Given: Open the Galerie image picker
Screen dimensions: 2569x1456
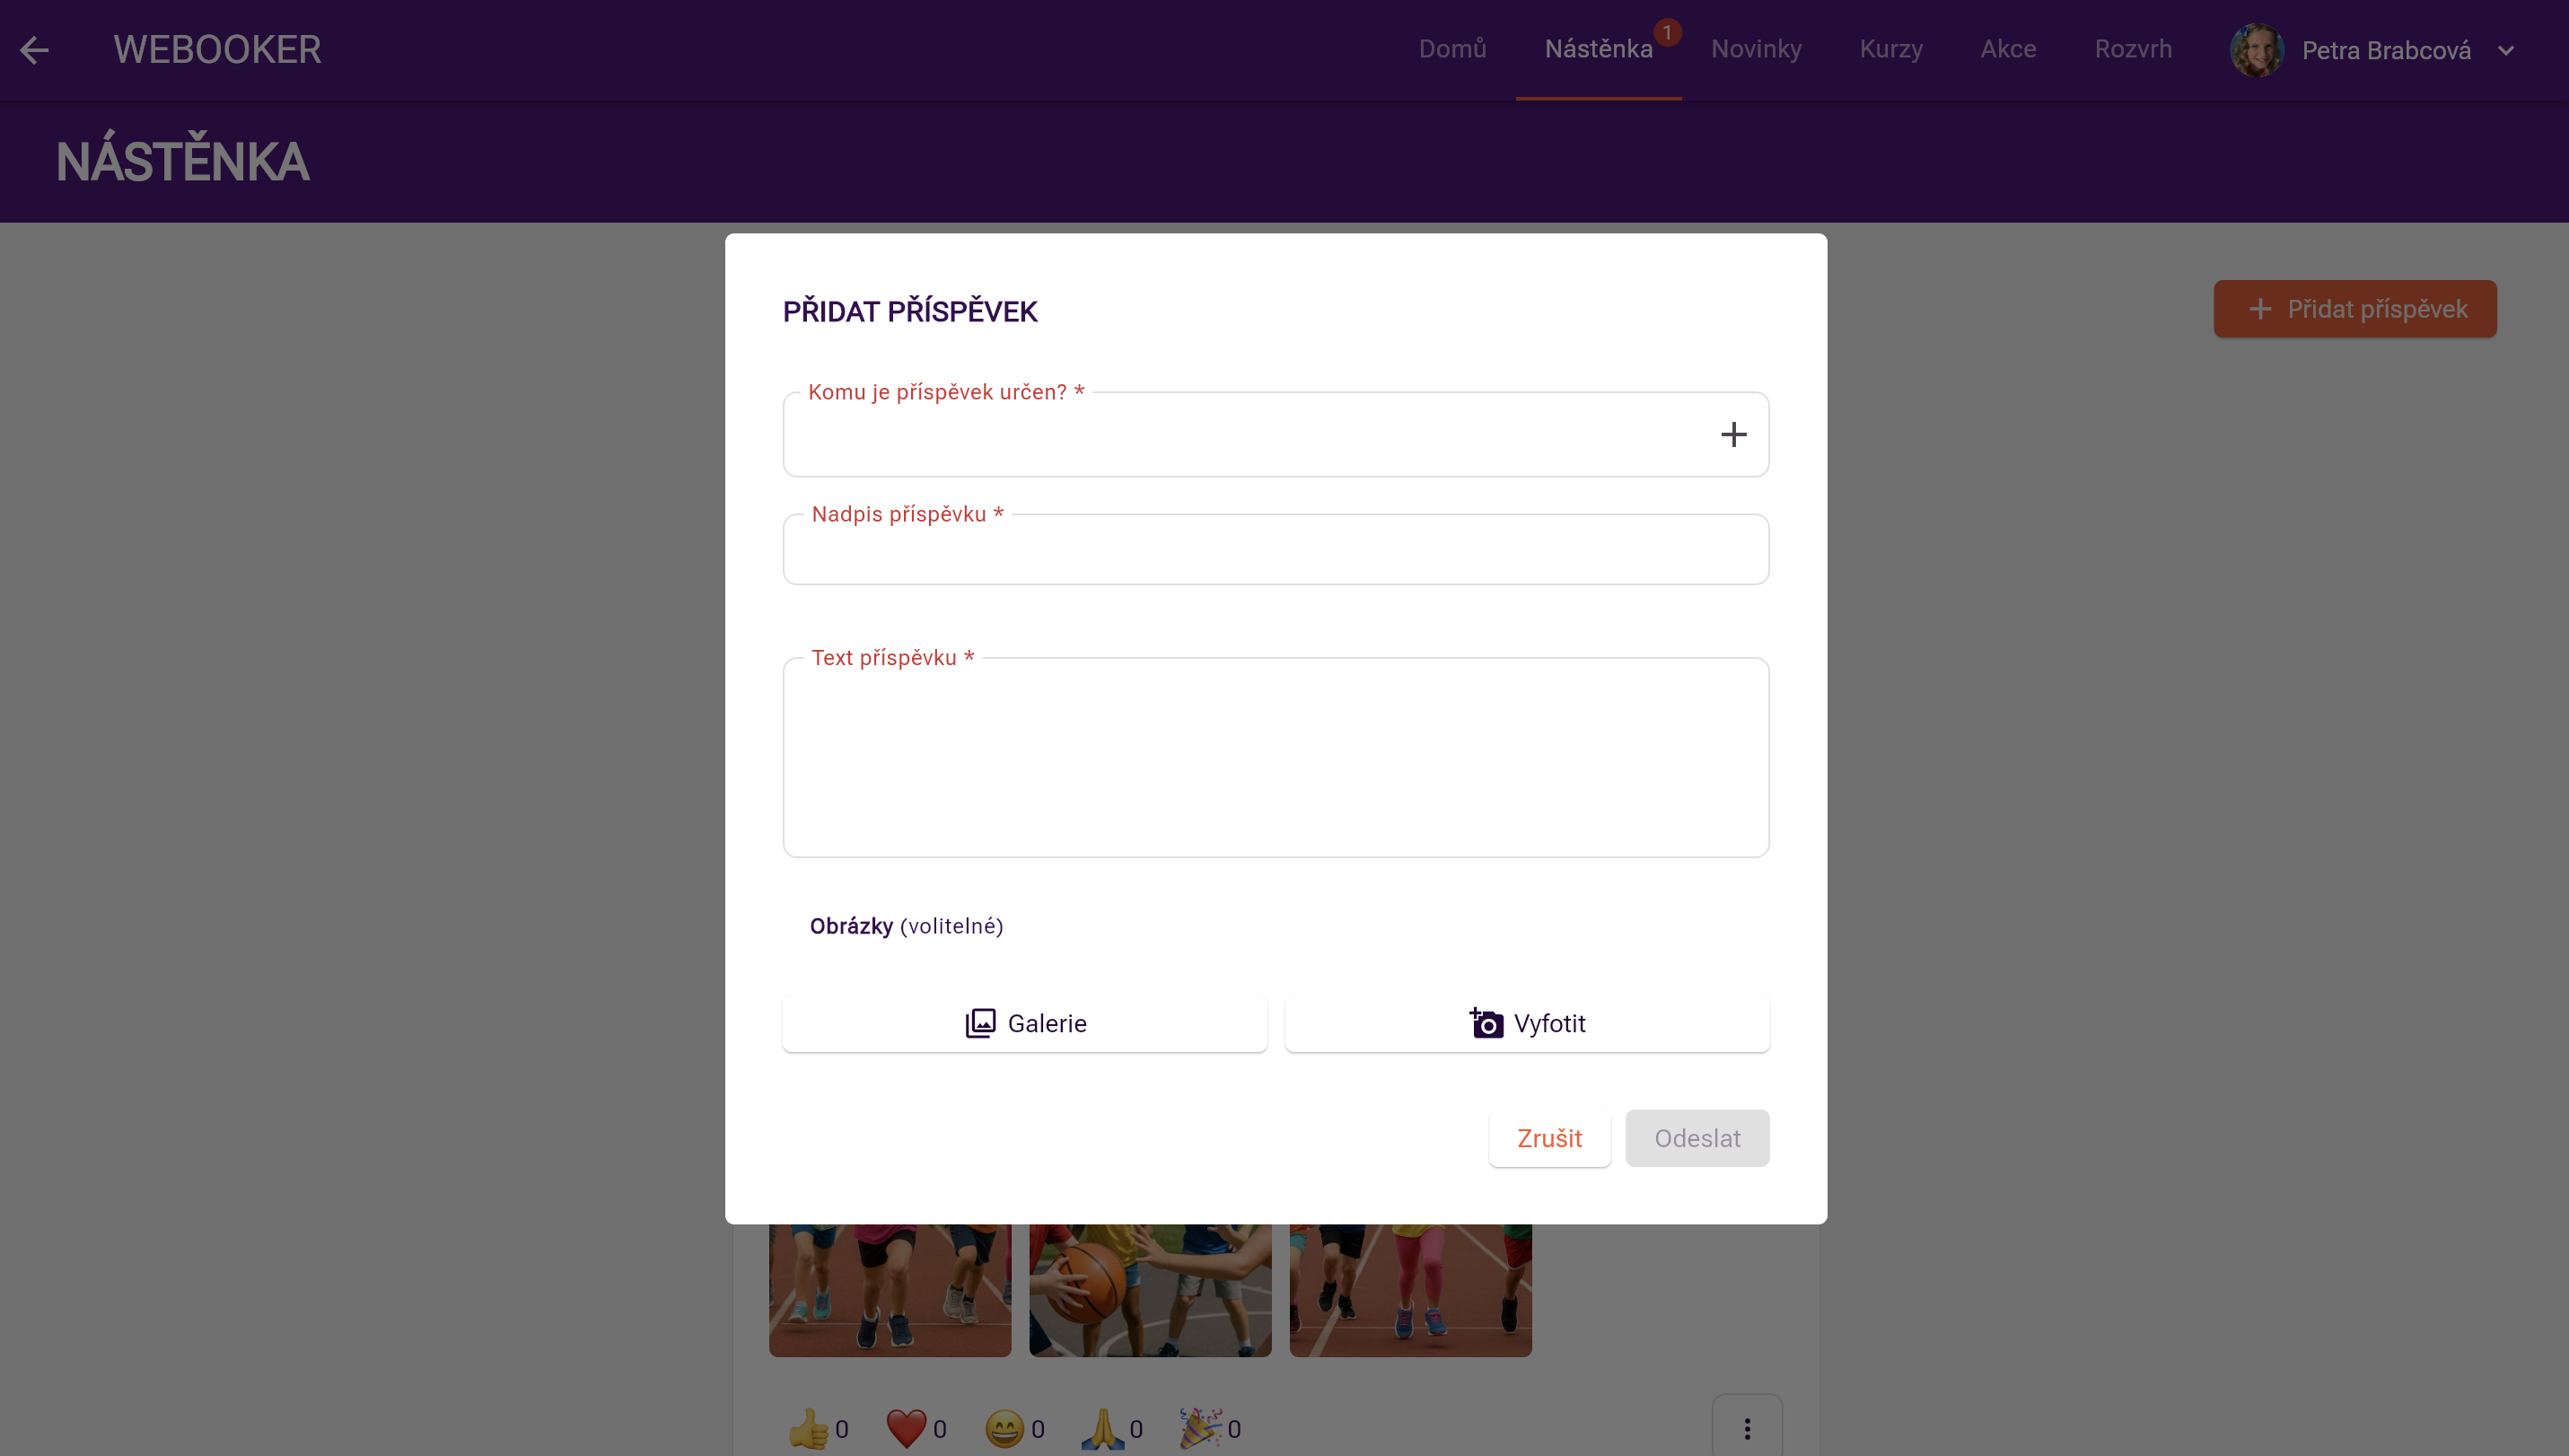Looking at the screenshot, I should 1024,1023.
